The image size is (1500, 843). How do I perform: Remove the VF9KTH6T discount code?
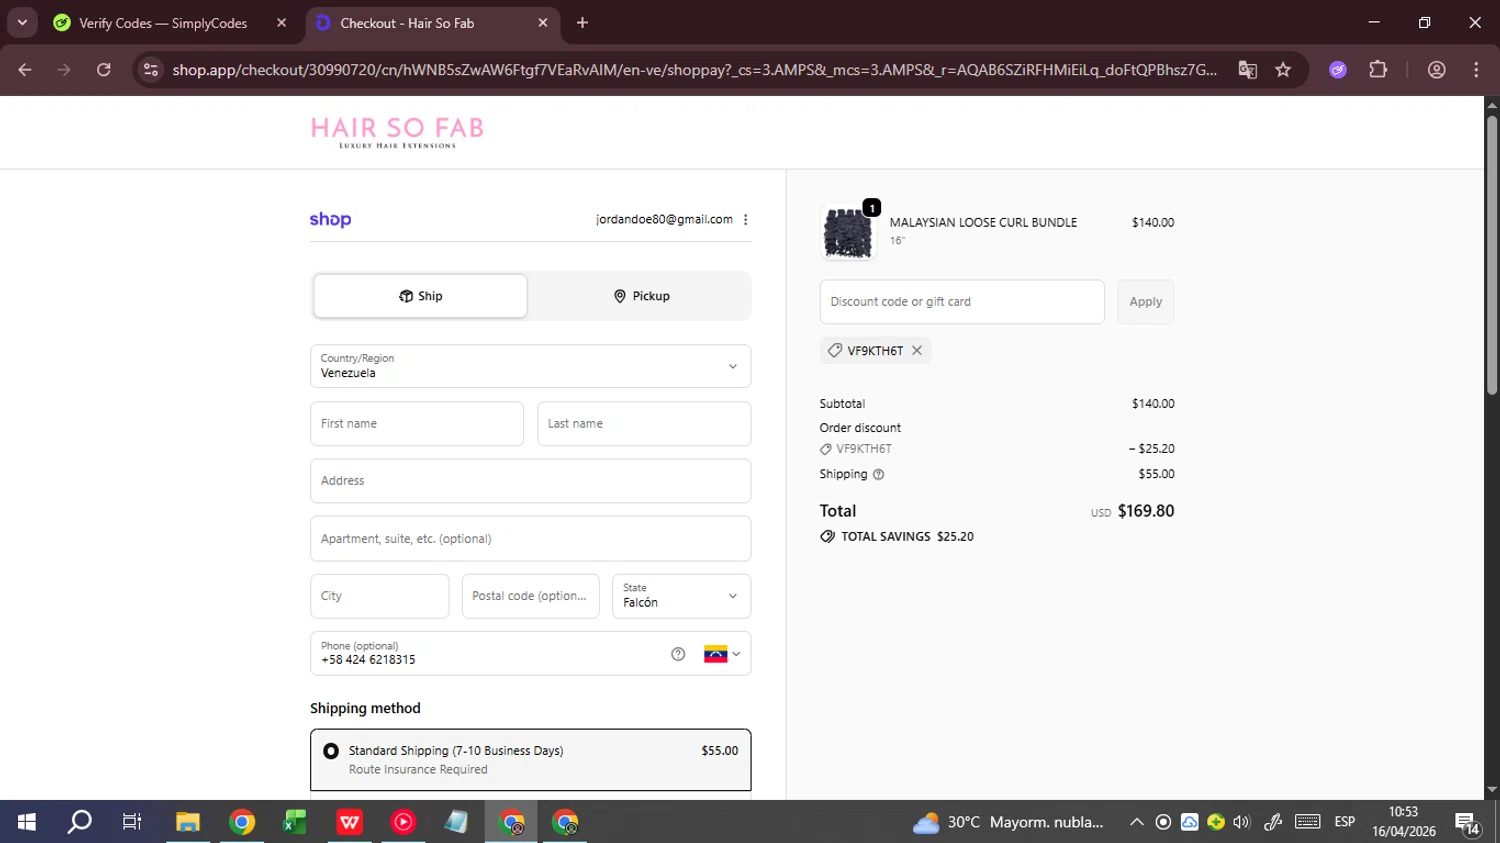917,351
